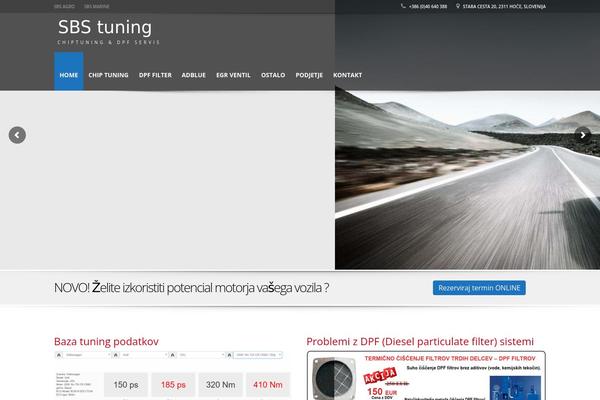Click the blurred road slider image
Image resolution: width=600 pixels, height=400 pixels.
tap(467, 180)
